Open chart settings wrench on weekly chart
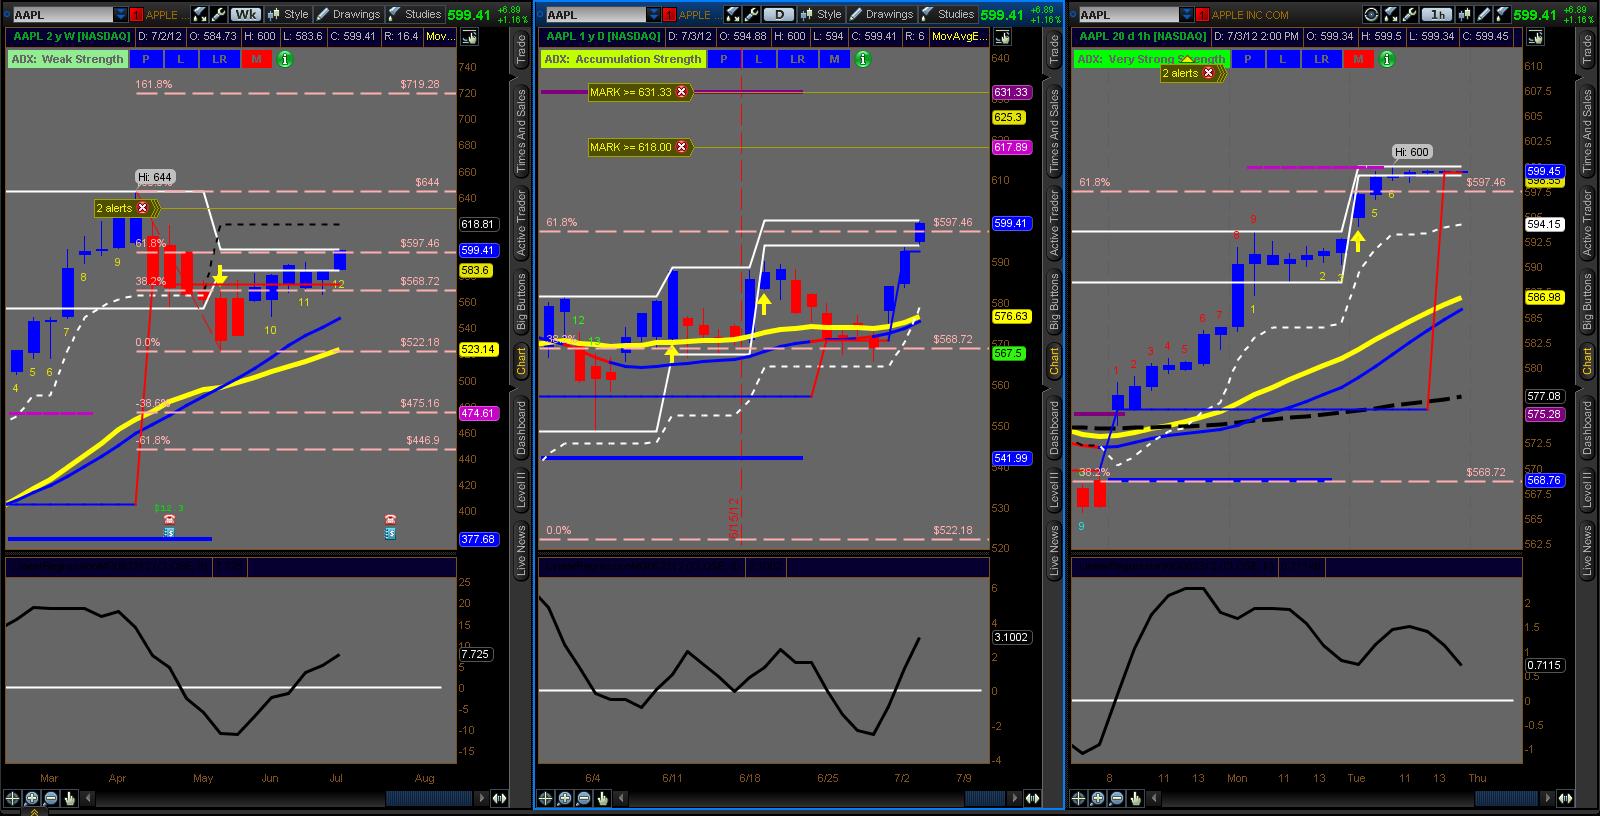 click(219, 15)
